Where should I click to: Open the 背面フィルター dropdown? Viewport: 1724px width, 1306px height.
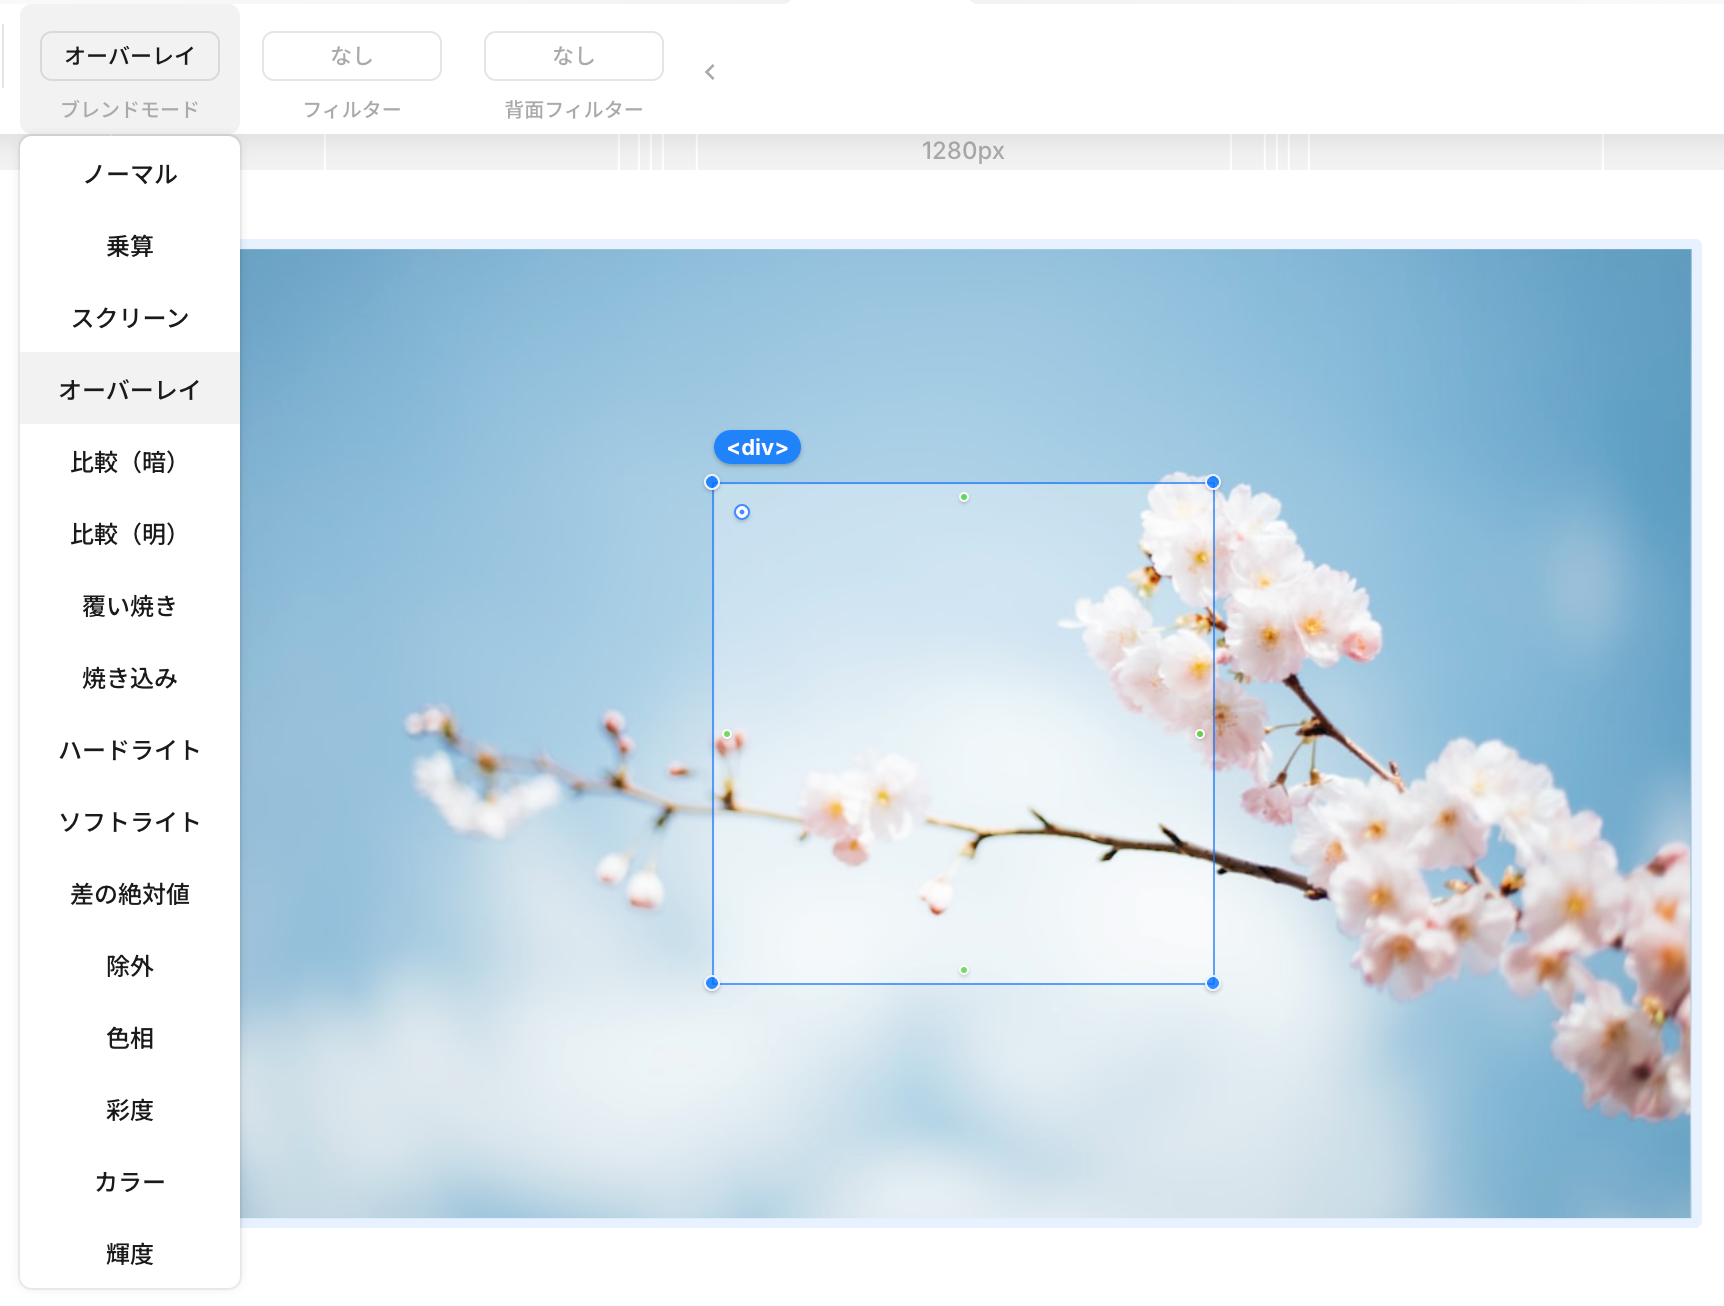pos(573,56)
